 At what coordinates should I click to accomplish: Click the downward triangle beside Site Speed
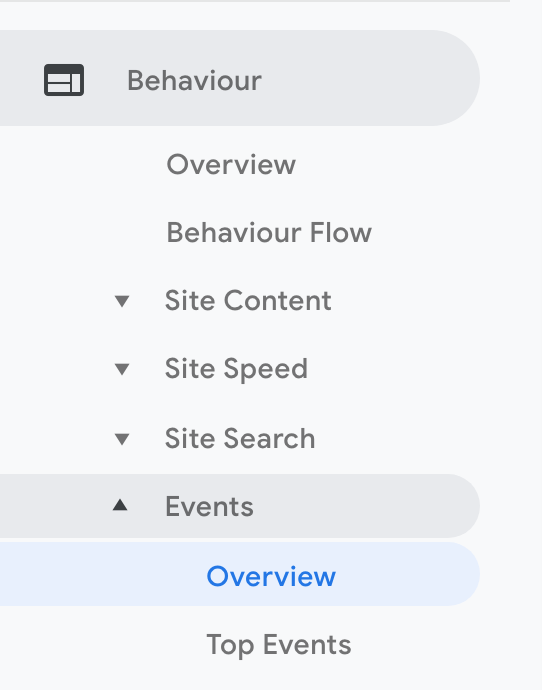121,369
